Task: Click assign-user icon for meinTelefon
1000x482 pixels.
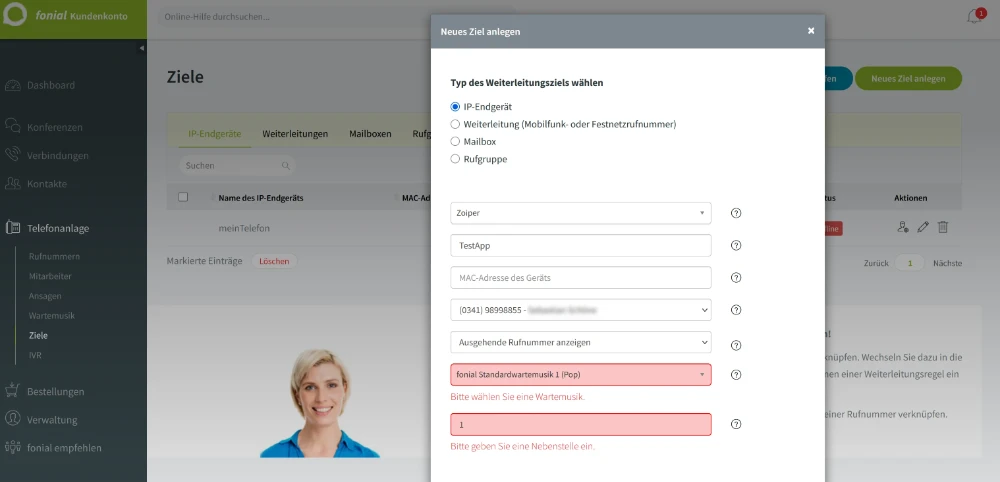Action: point(902,227)
